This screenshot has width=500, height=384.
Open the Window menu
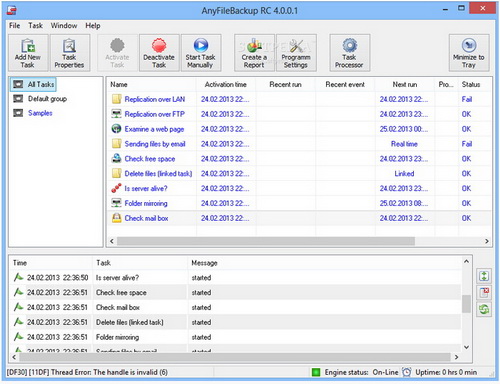pyautogui.click(x=64, y=26)
